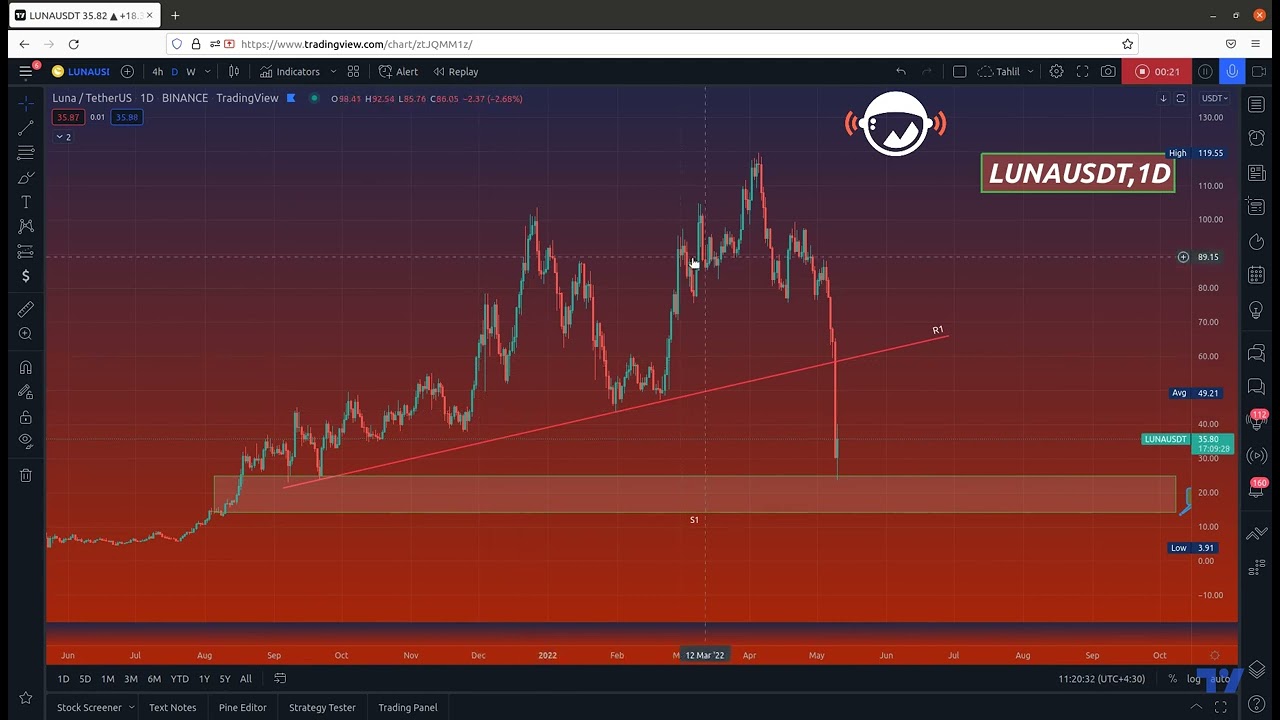Create an Alert from the toolbar
Screen dimensions: 1280x720
click(398, 71)
